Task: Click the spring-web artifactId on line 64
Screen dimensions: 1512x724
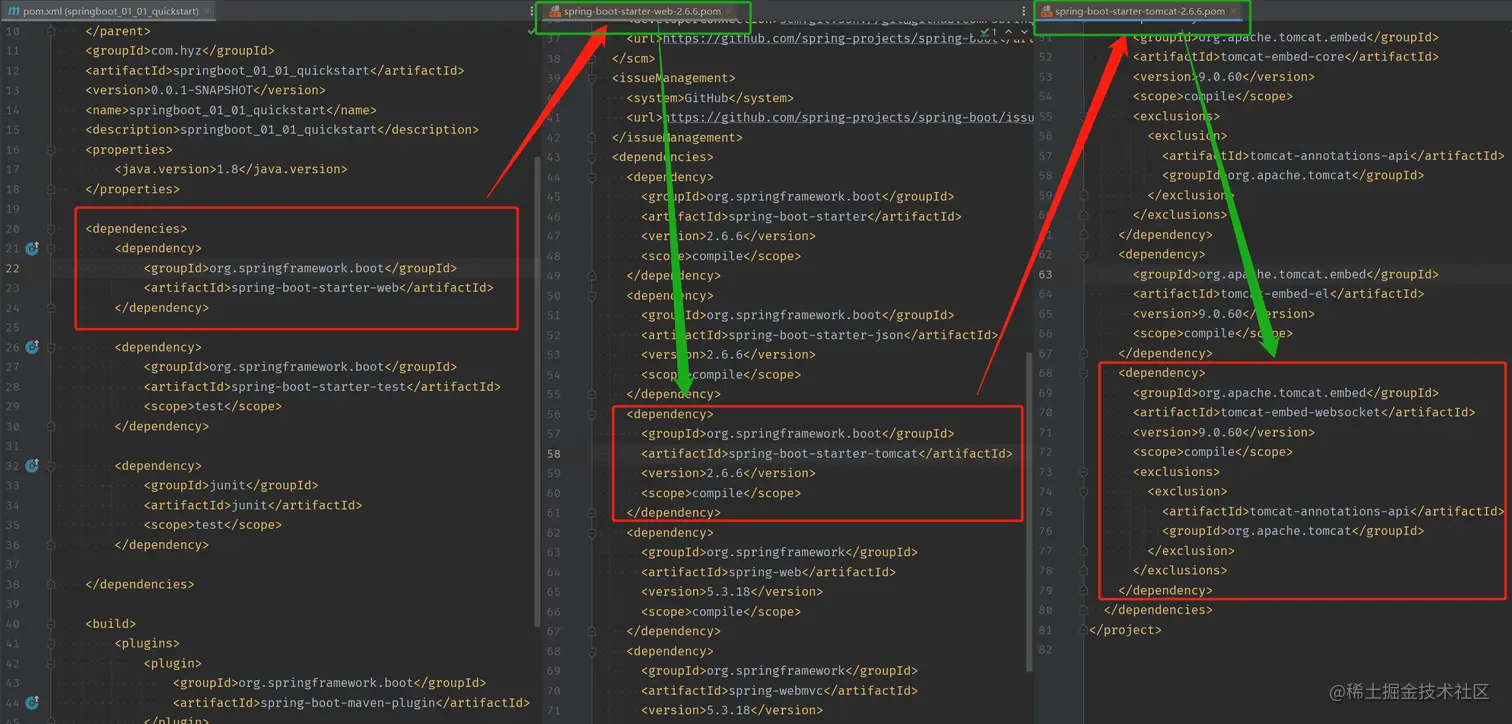Action: pos(765,572)
